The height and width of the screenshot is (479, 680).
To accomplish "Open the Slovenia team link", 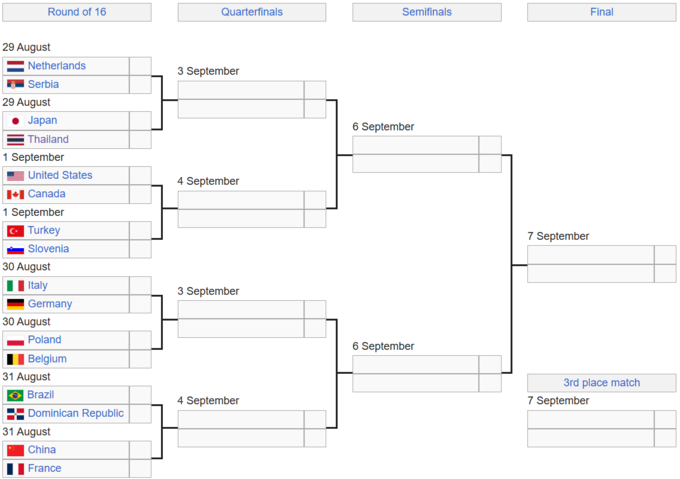I will 48,249.
